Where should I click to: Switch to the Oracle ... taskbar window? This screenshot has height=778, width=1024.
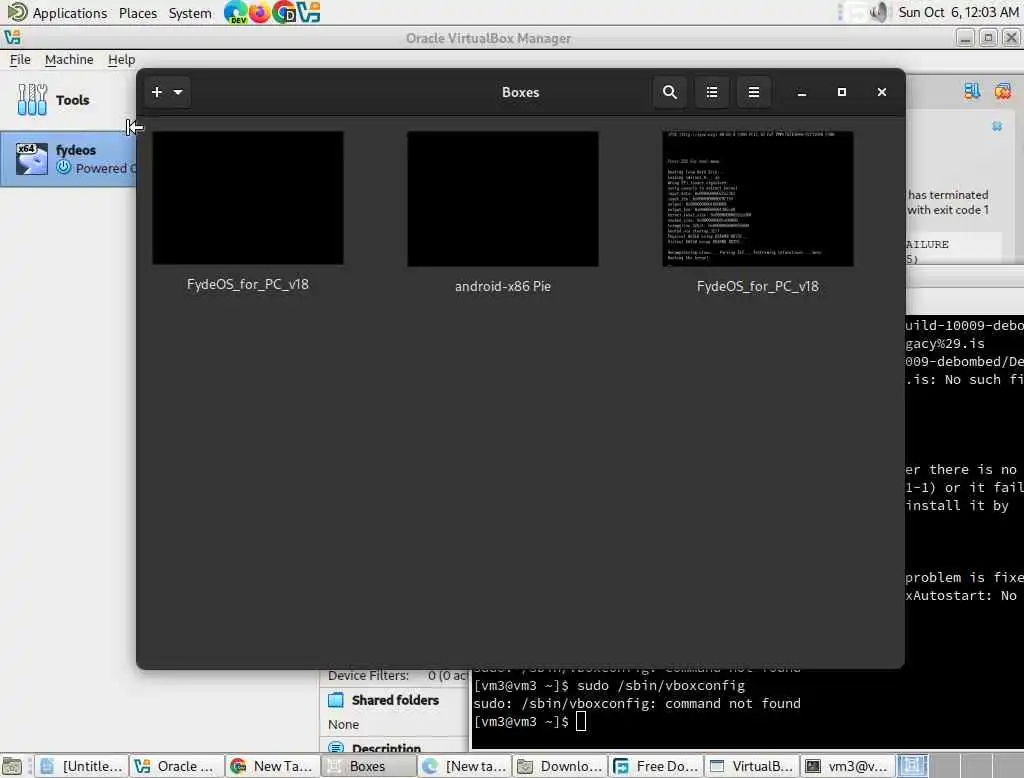click(177, 766)
